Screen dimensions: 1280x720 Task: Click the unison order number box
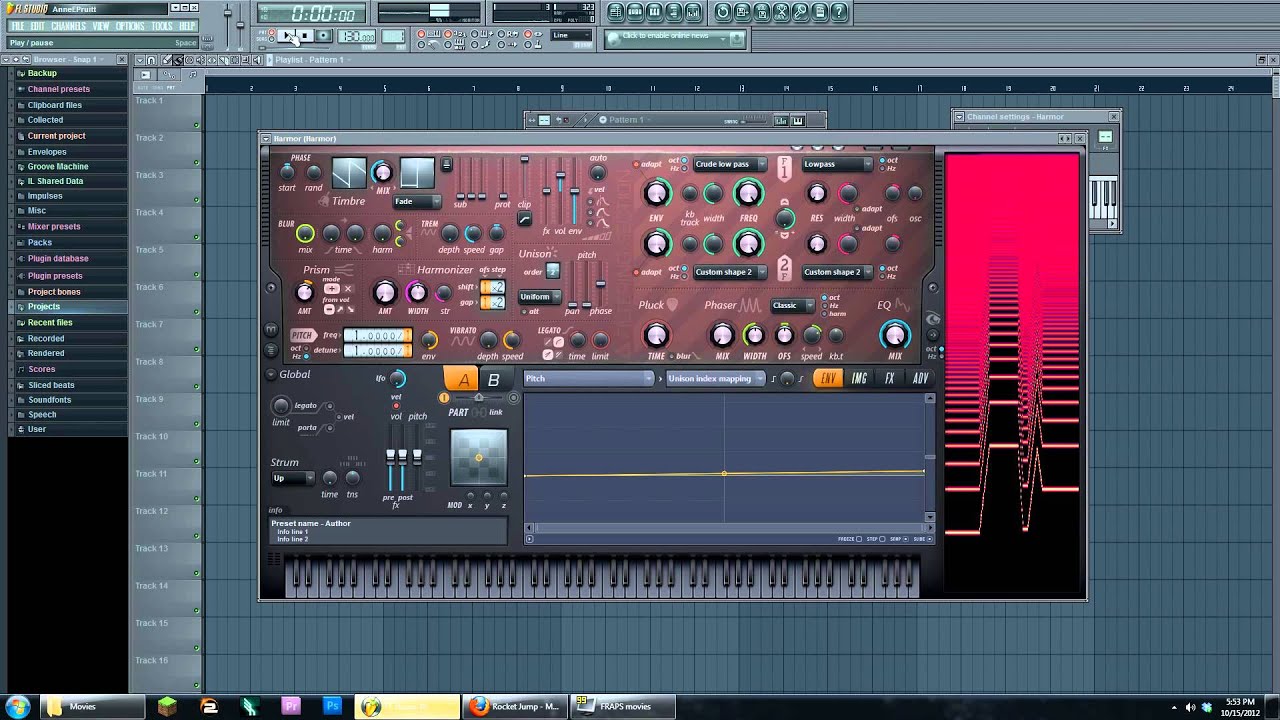[x=553, y=272]
